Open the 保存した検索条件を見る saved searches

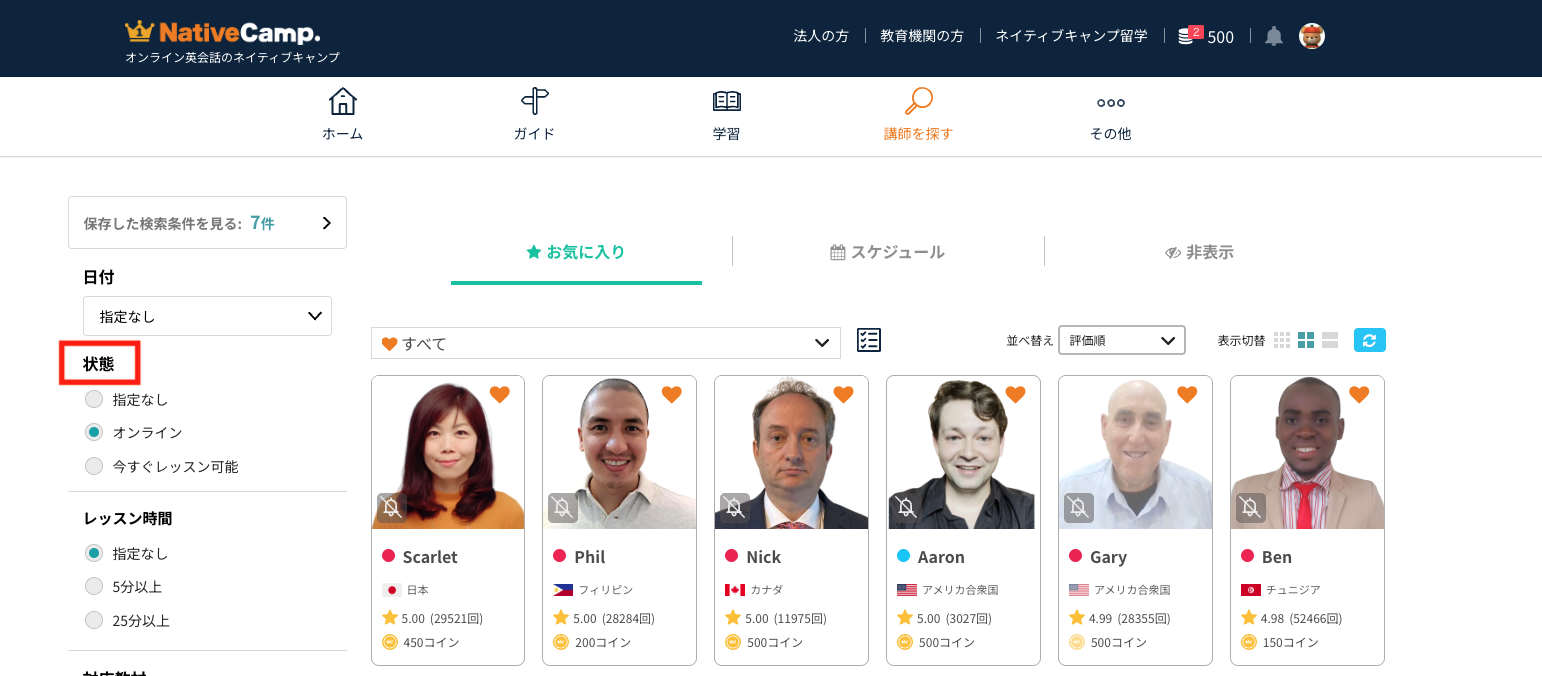pyautogui.click(x=207, y=223)
